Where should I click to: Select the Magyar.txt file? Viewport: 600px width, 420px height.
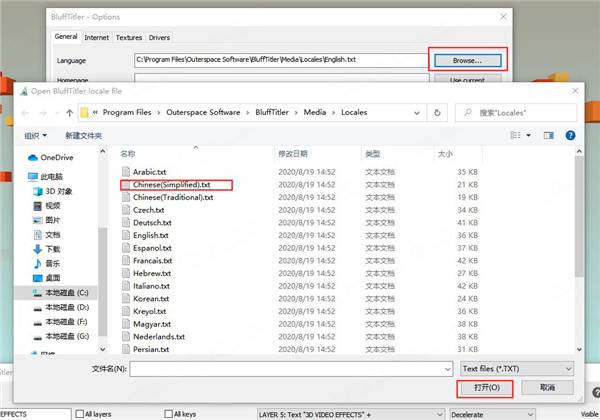click(146, 324)
